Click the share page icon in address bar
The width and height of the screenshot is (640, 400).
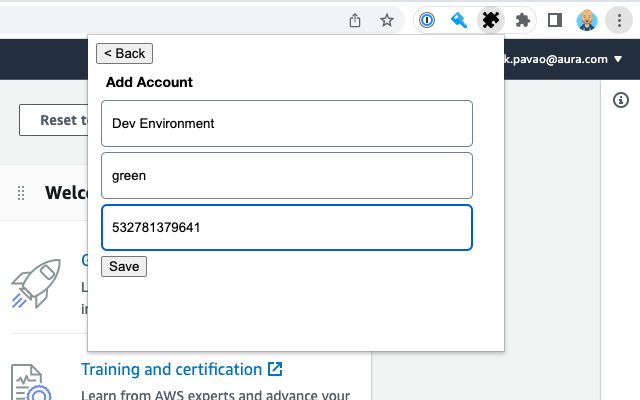[x=355, y=20]
